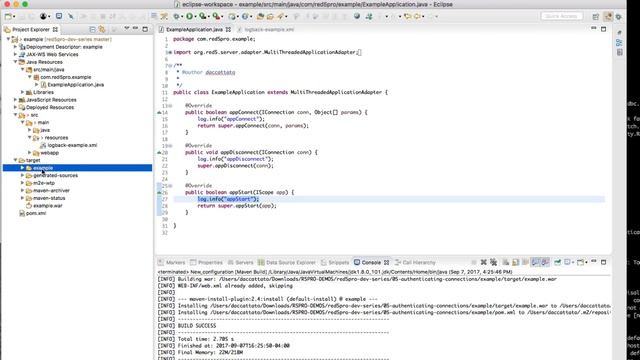Image resolution: width=640 pixels, height=360 pixels.
Task: Click Remove All Terminated Launches icon
Action: 493,262
